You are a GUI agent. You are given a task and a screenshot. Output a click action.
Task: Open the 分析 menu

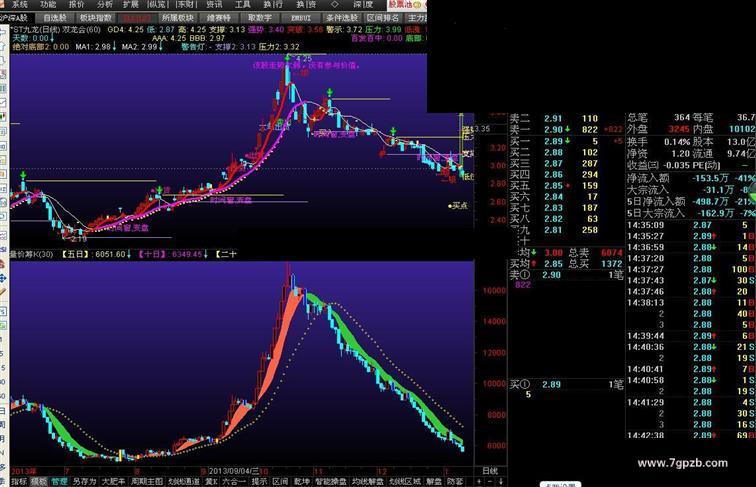pos(105,4)
